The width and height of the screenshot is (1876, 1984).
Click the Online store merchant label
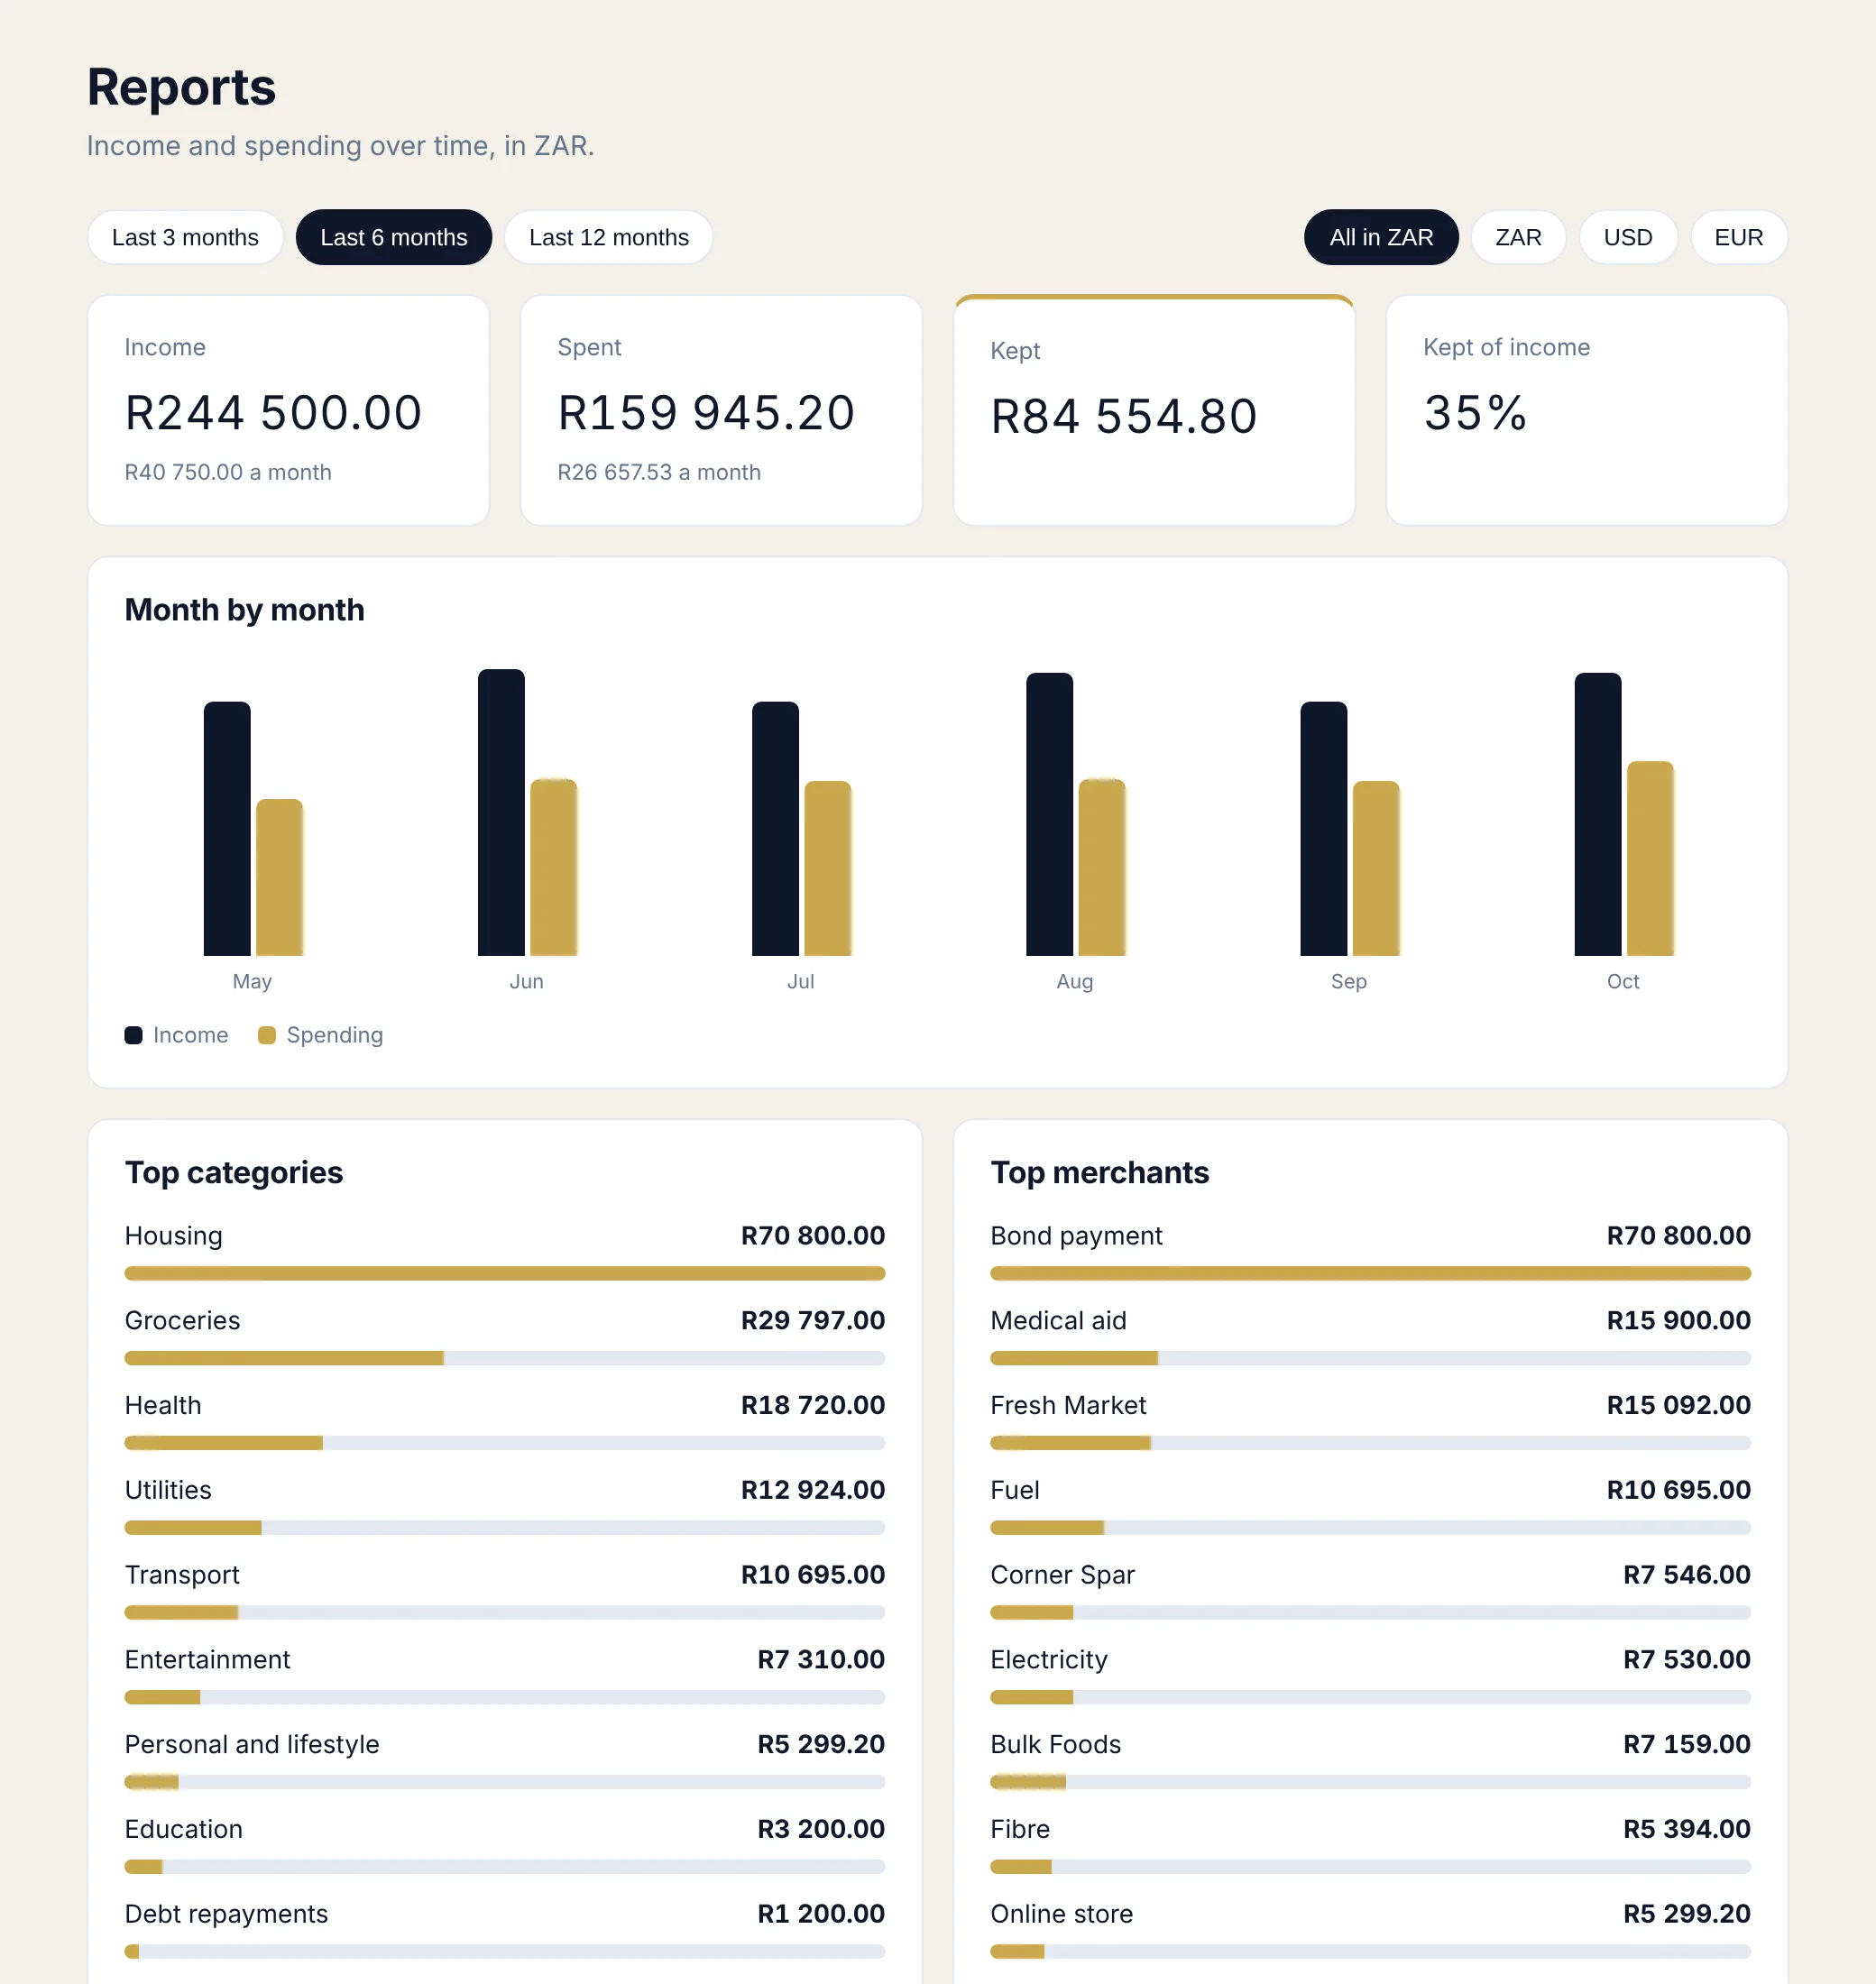(1061, 1914)
